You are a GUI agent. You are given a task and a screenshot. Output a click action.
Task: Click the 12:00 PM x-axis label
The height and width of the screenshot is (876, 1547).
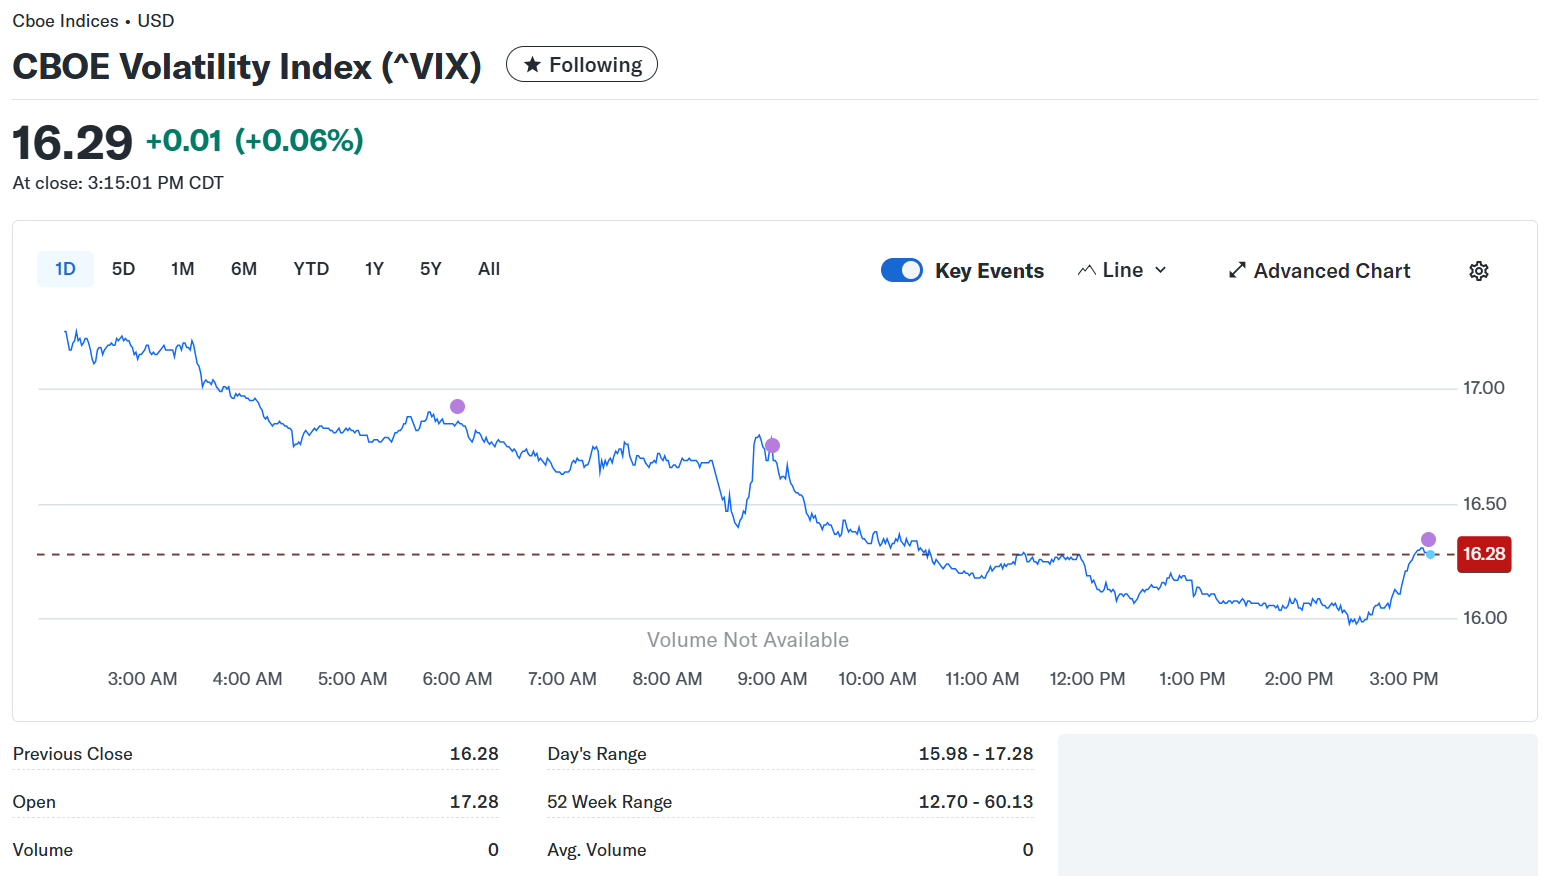click(x=1087, y=679)
